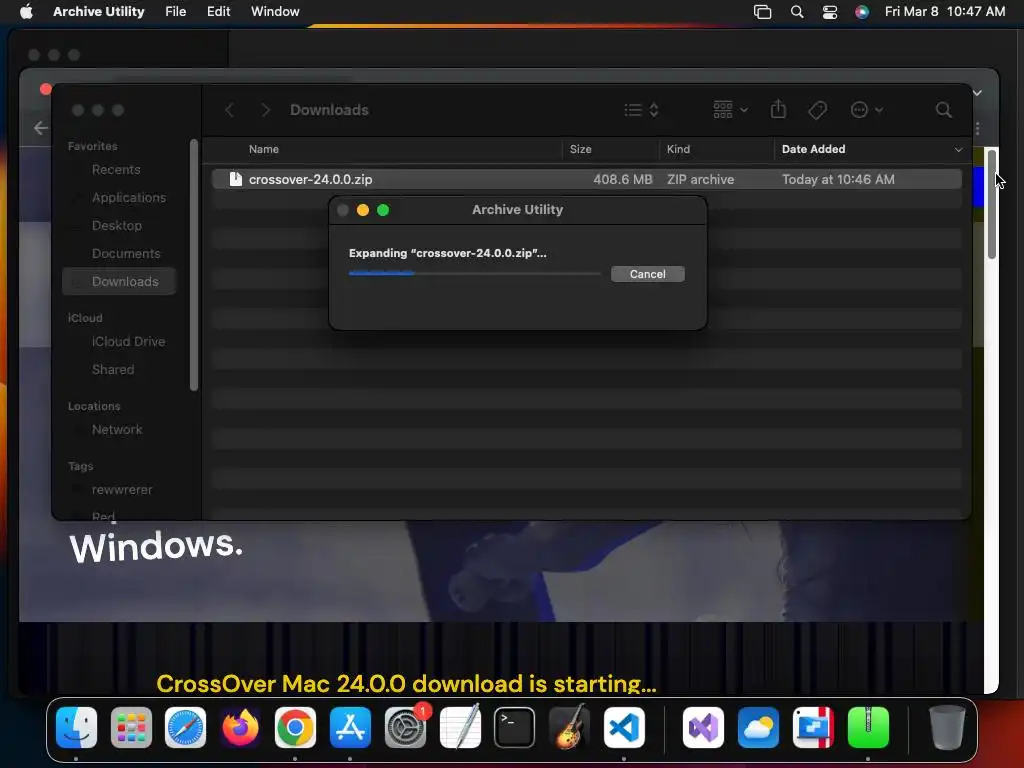
Task: Change Finder list view style
Action: (x=641, y=110)
